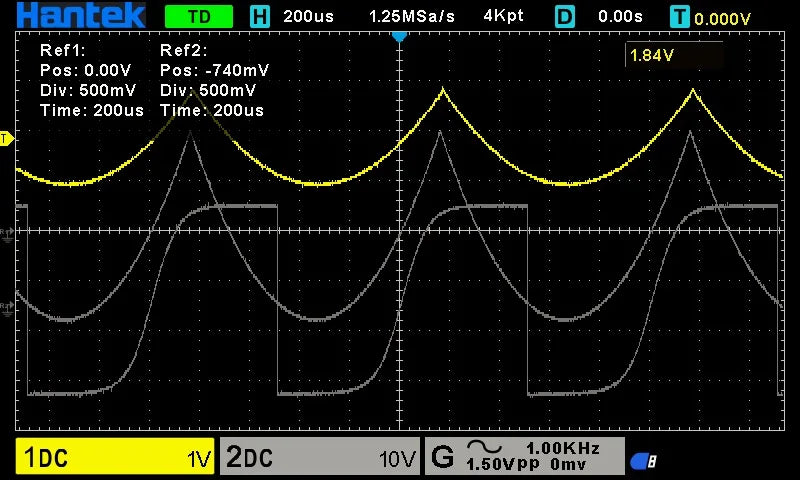Select the cyan D delay icon

click(565, 17)
